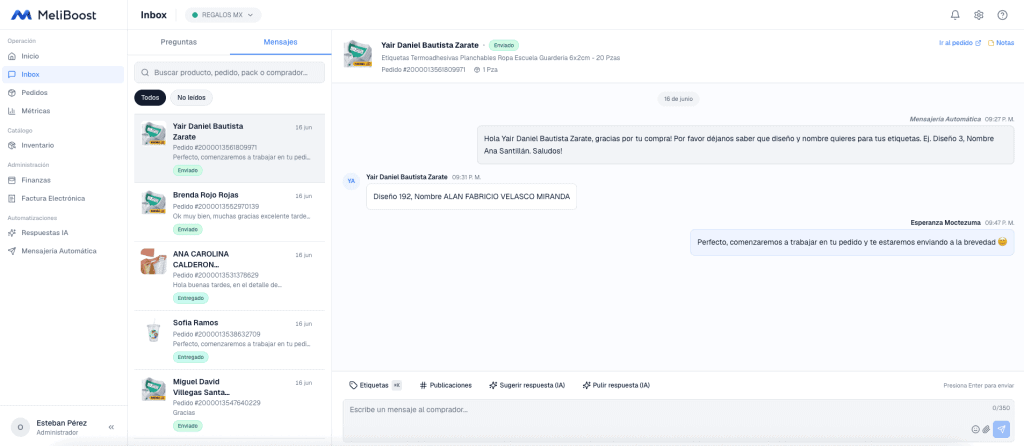Expand the REGALOS MX store dropdown
Image resolution: width=1024 pixels, height=446 pixels.
click(223, 15)
